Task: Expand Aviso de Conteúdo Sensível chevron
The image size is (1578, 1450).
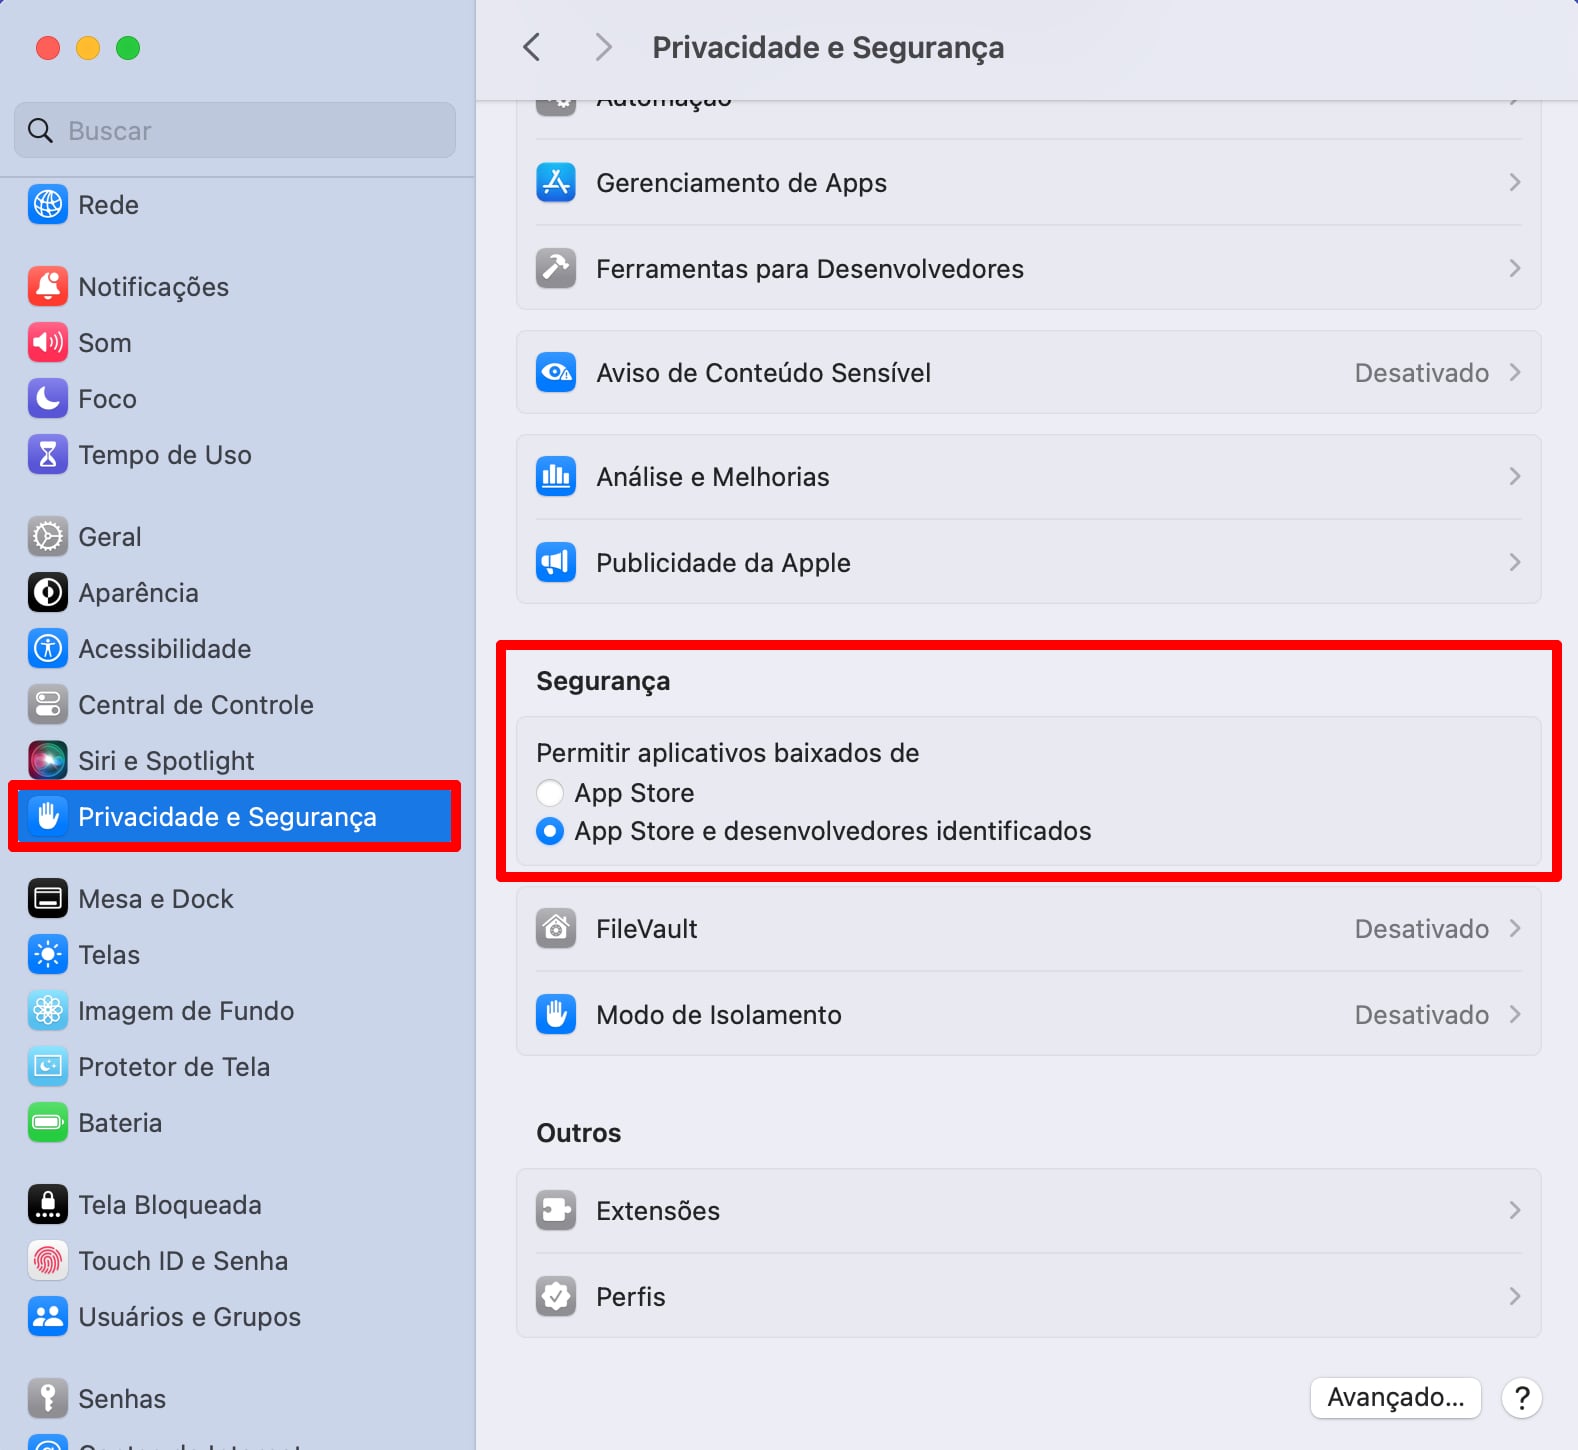Action: tap(1515, 373)
